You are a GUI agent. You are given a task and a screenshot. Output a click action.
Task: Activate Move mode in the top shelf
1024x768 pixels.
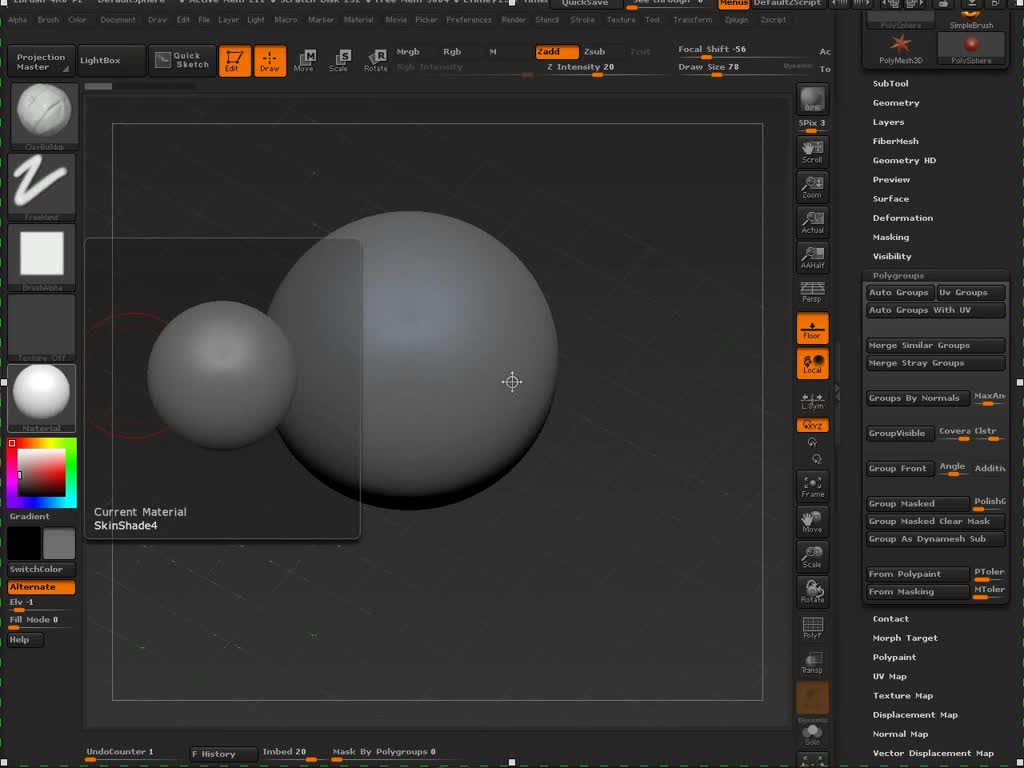[304, 60]
